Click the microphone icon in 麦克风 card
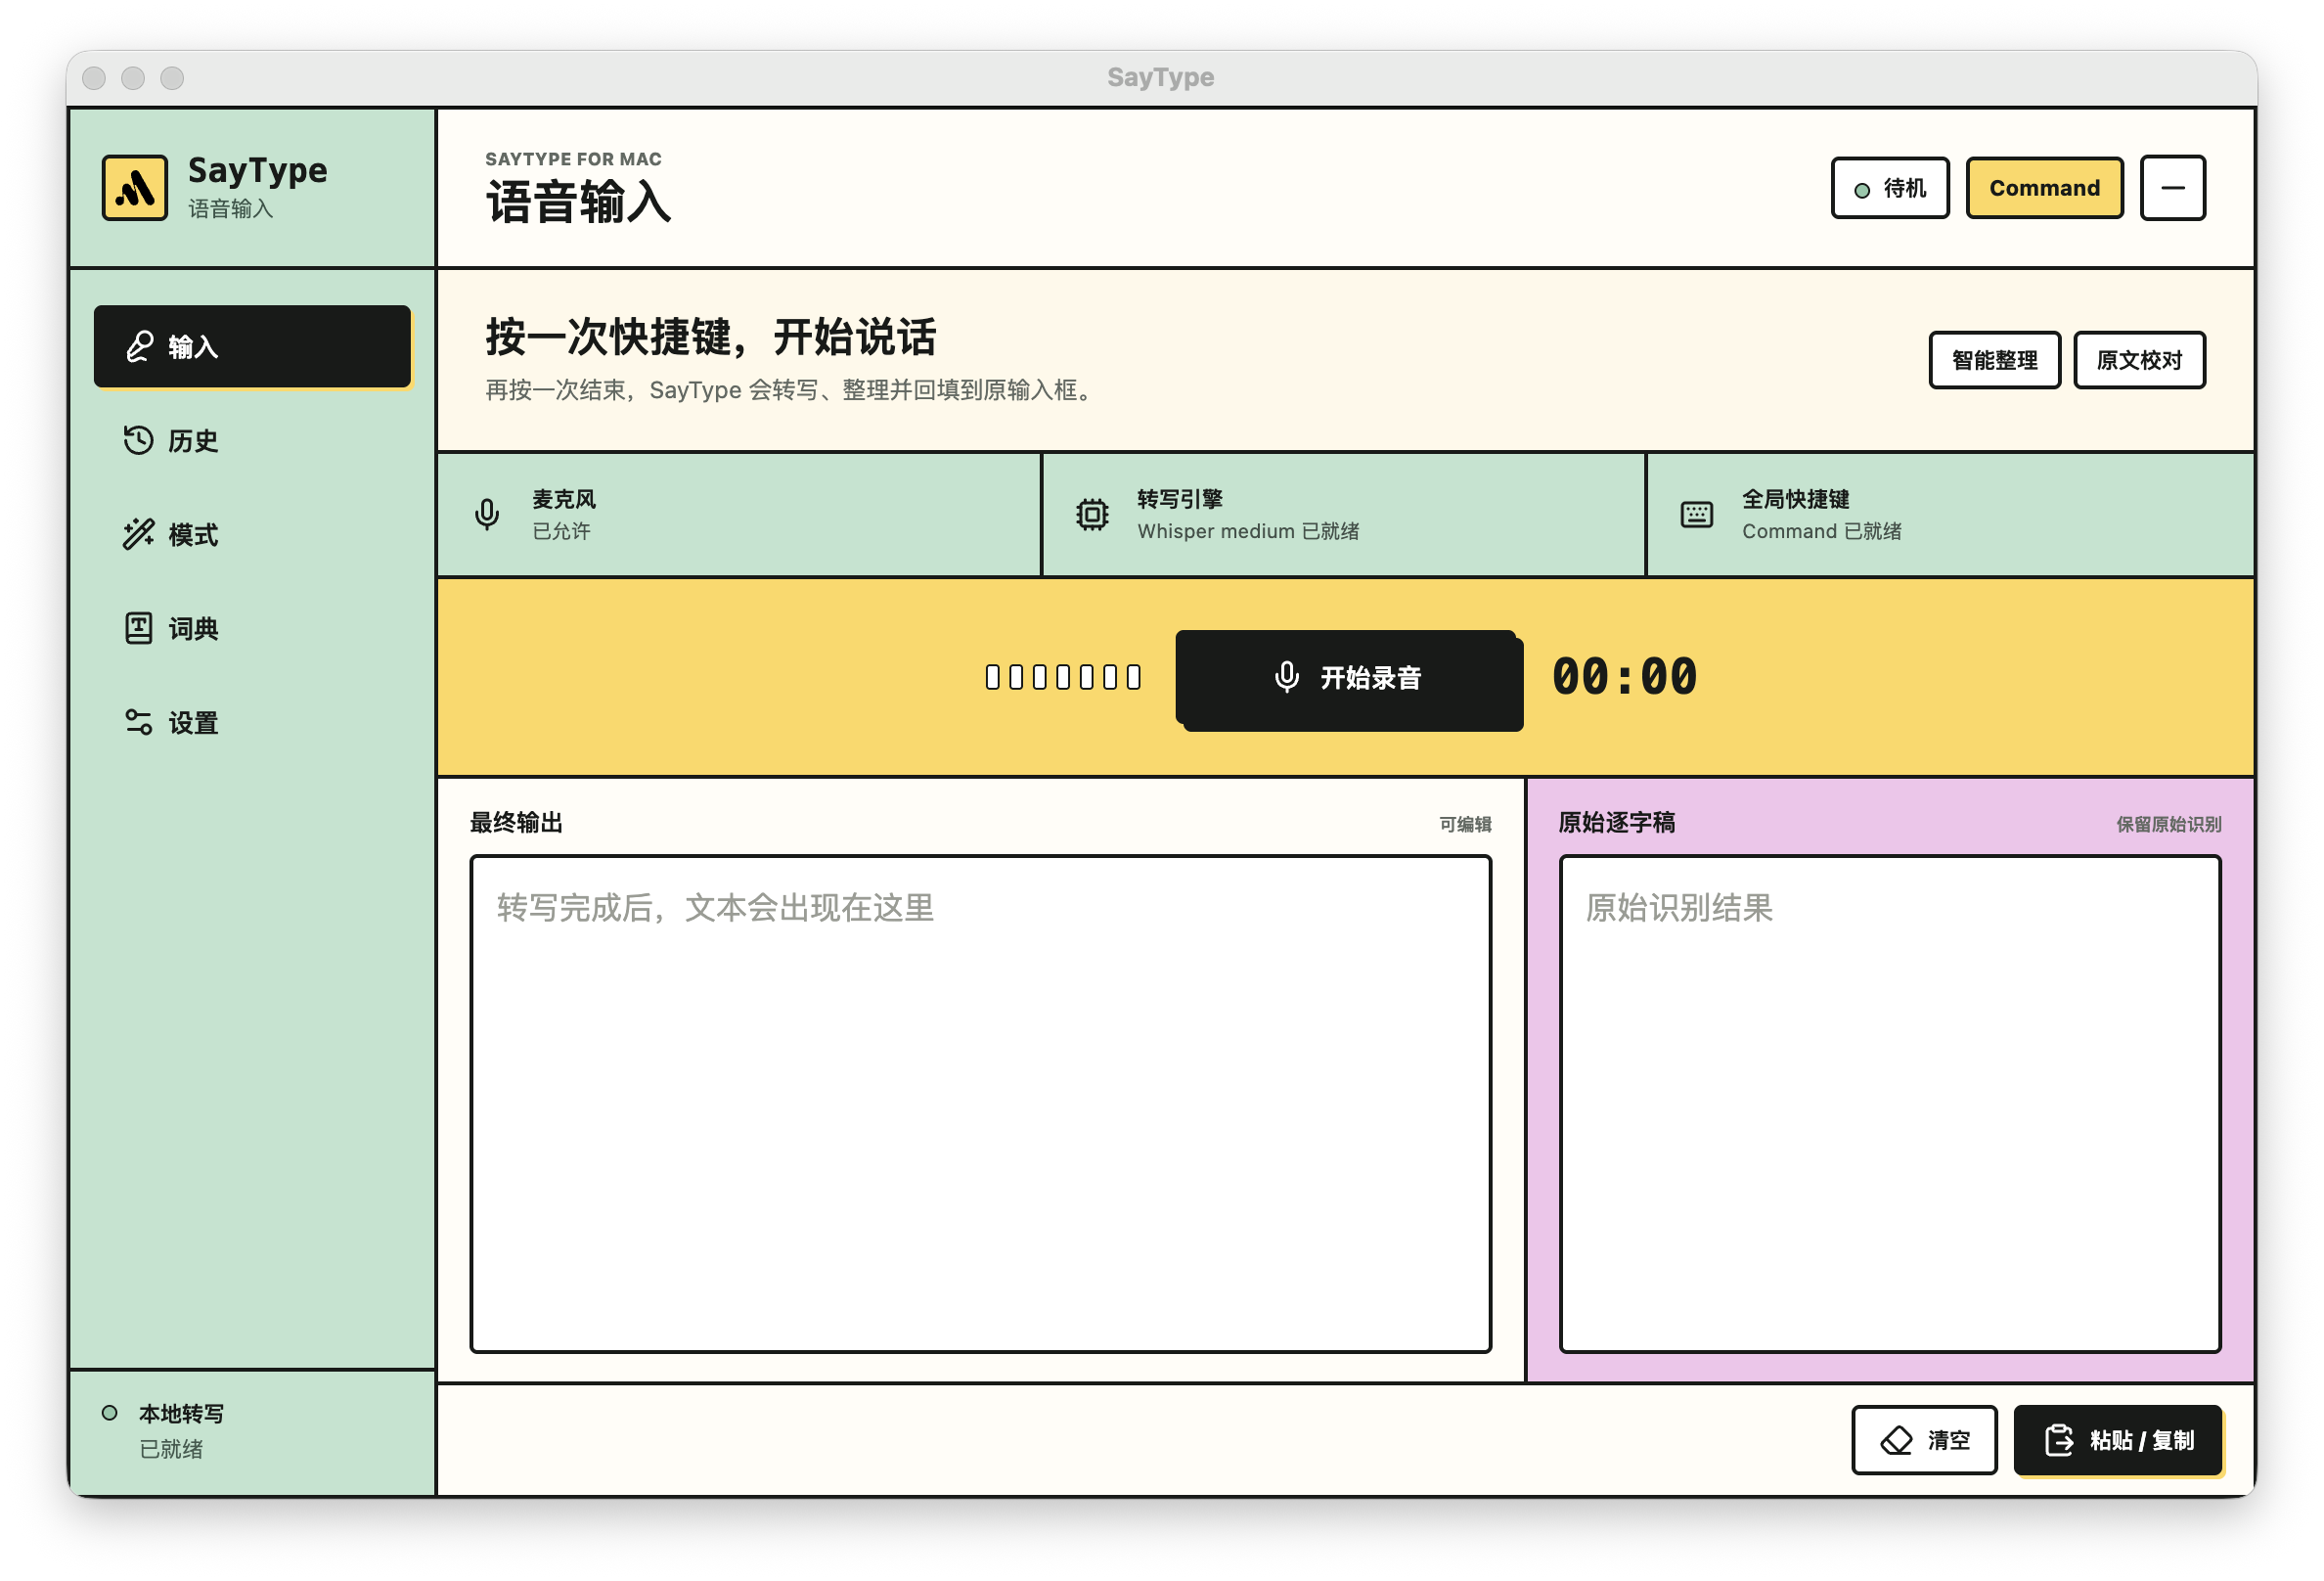The height and width of the screenshot is (1581, 2324). tap(487, 514)
